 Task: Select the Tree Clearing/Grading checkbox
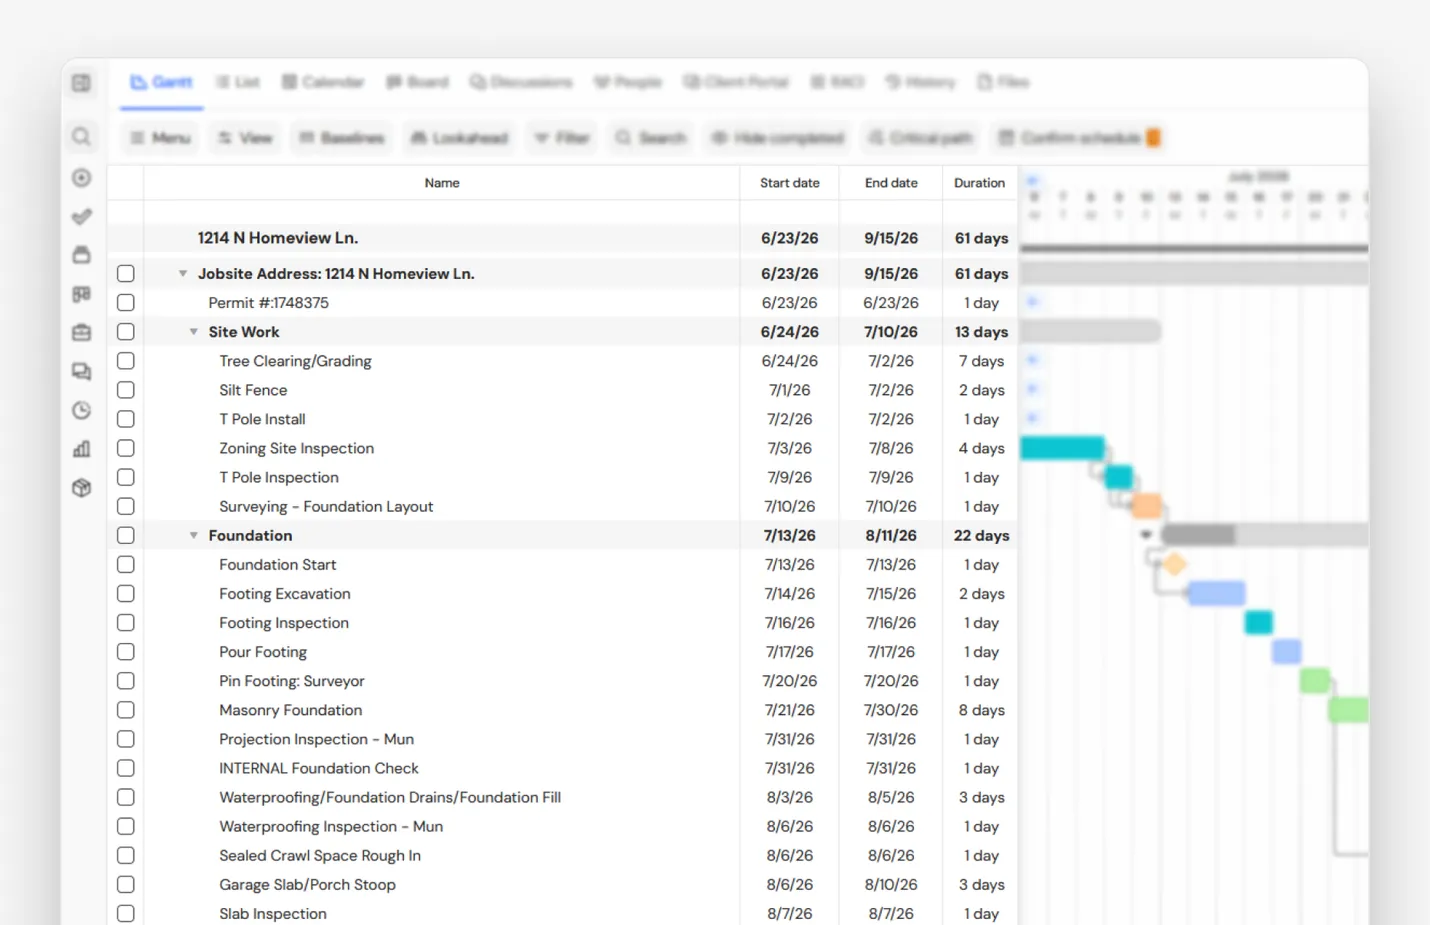pos(125,361)
